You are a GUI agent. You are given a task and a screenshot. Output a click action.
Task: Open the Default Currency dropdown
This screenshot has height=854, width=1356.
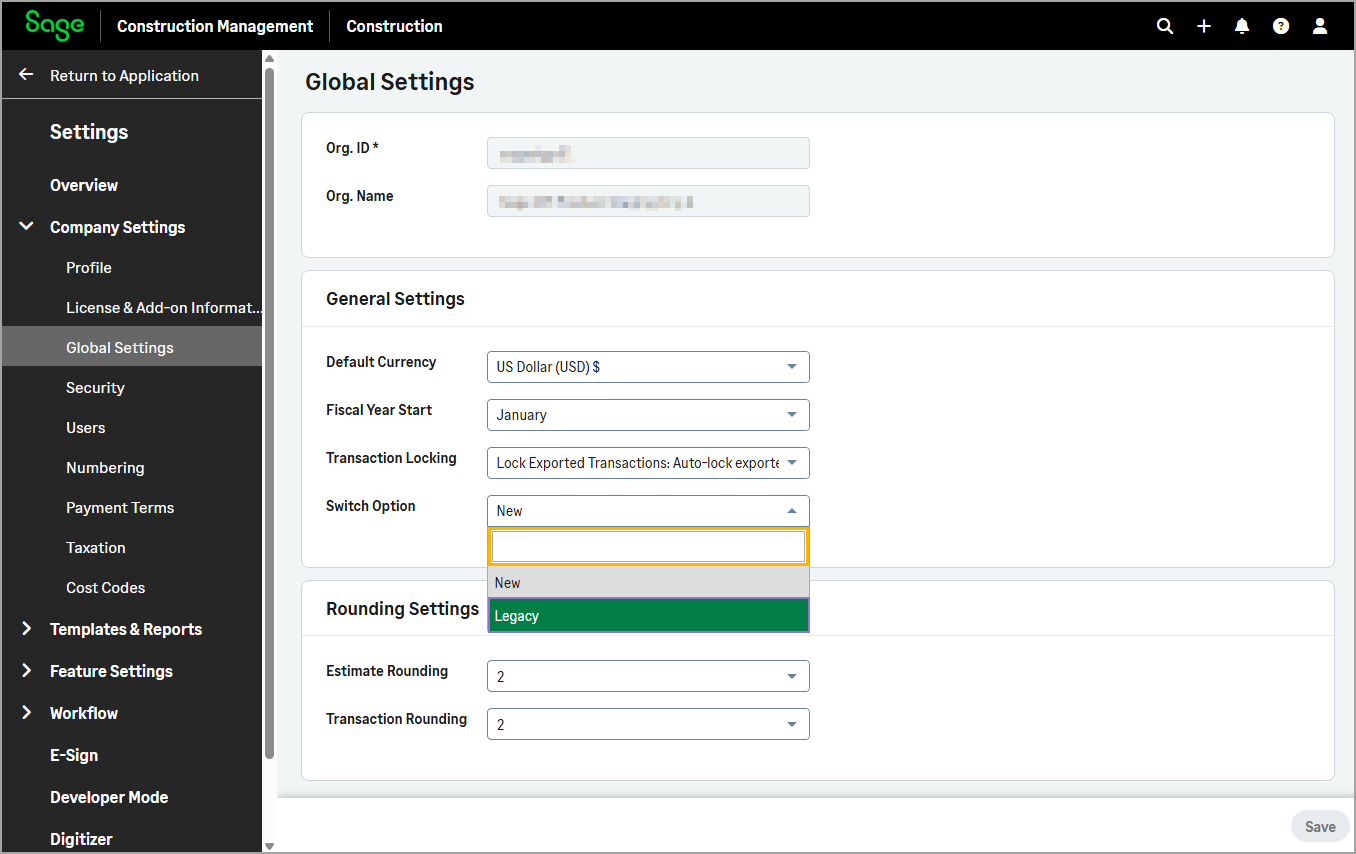648,367
